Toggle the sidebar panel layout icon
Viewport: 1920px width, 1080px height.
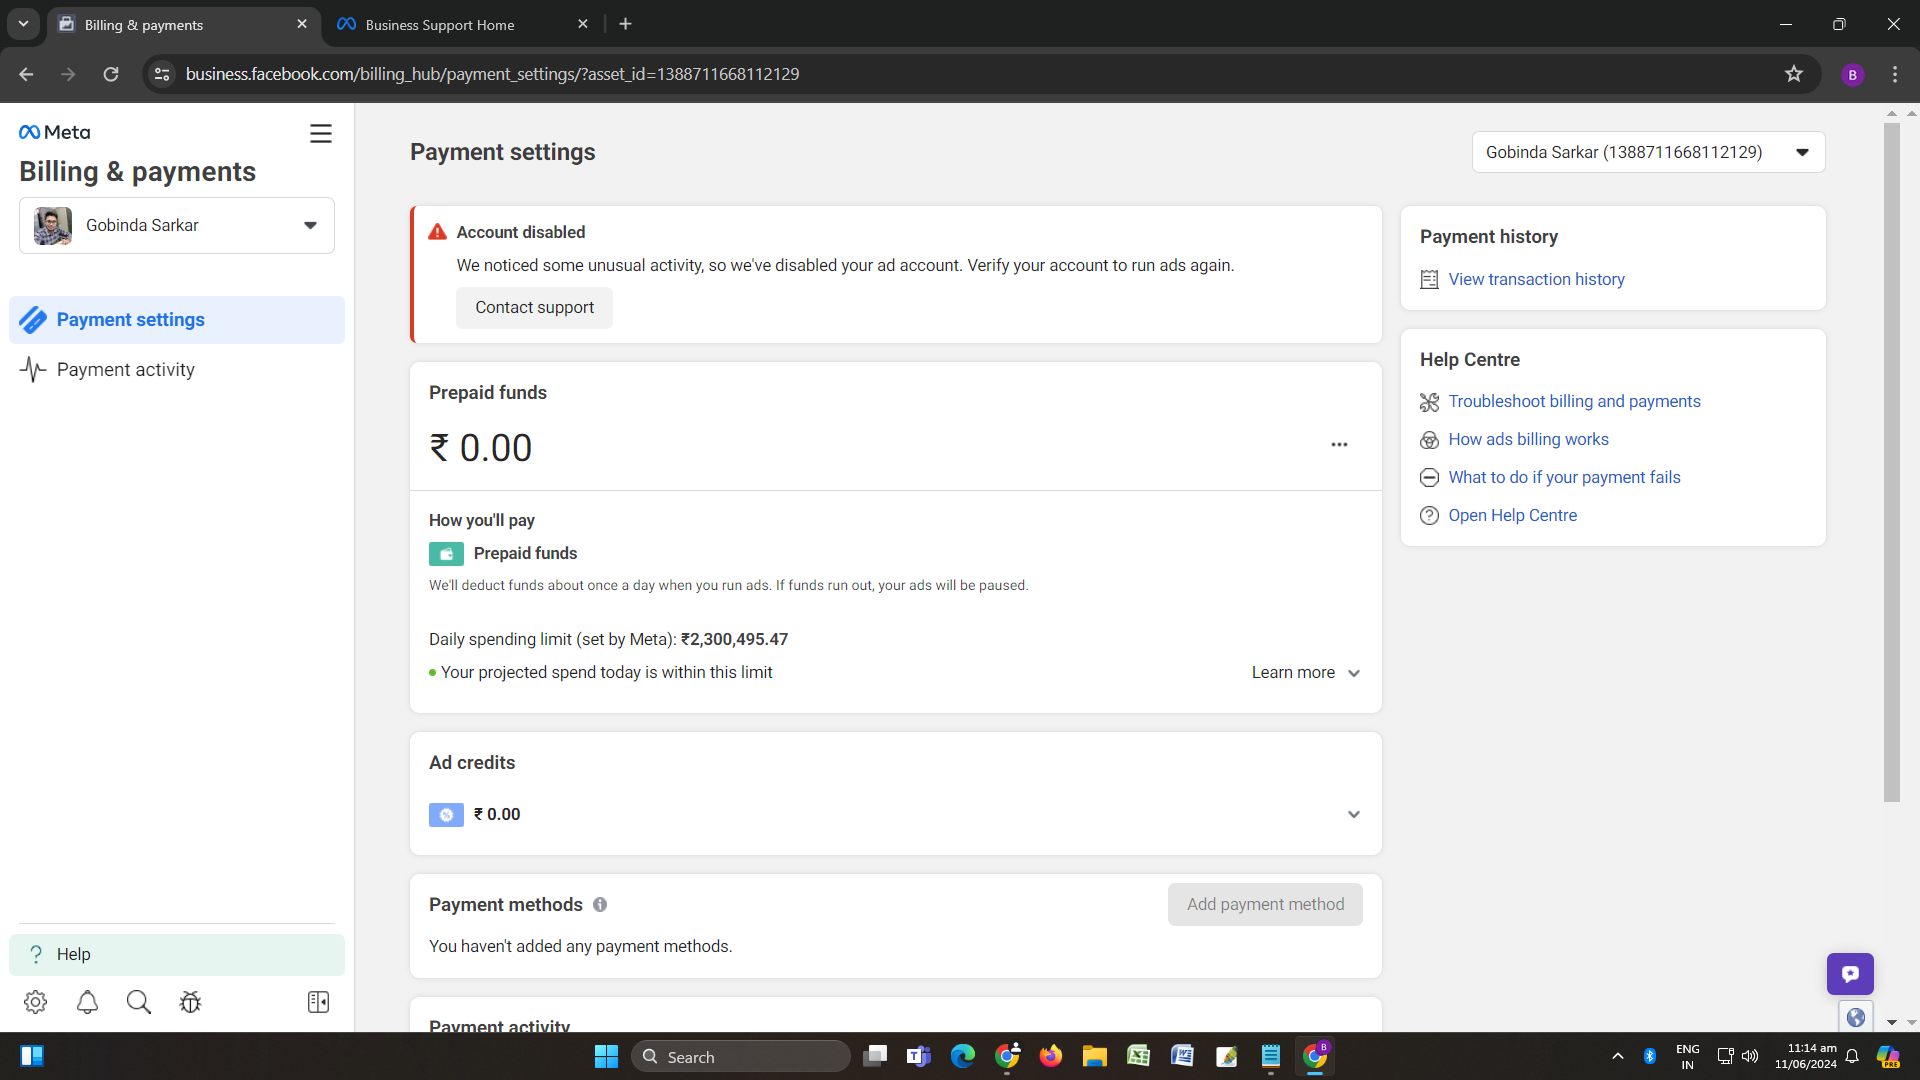pyautogui.click(x=318, y=1002)
